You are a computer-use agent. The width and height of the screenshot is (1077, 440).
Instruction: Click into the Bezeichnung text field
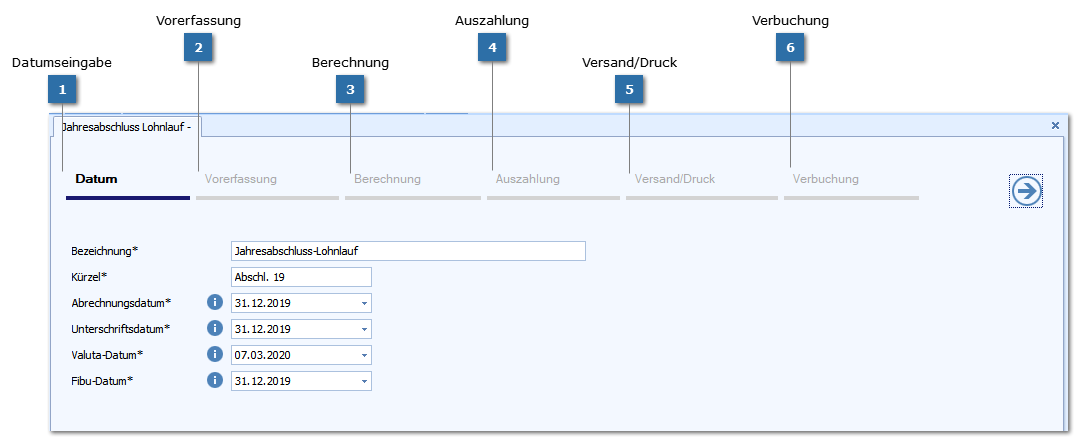(x=407, y=251)
